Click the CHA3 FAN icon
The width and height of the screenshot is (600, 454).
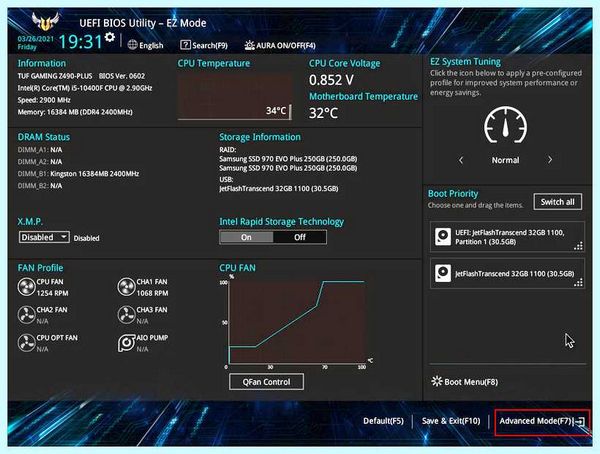coord(126,315)
